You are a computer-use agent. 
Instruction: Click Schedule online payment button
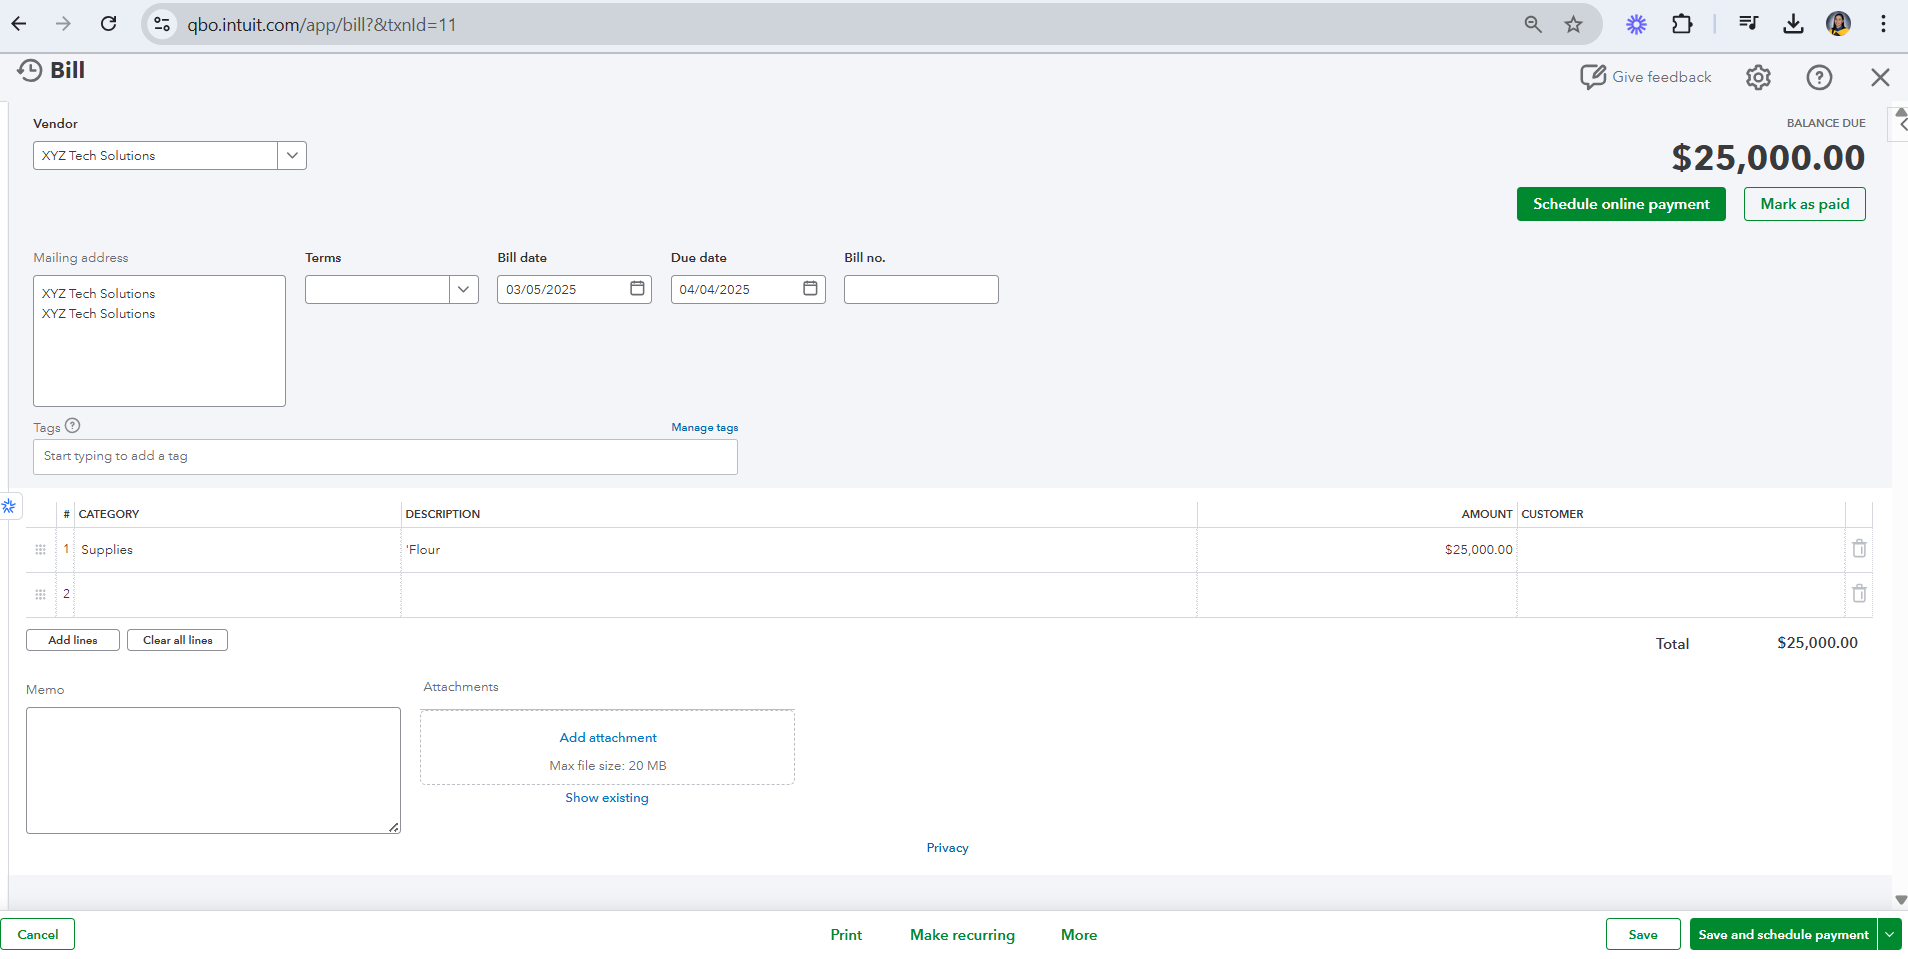[x=1621, y=204]
